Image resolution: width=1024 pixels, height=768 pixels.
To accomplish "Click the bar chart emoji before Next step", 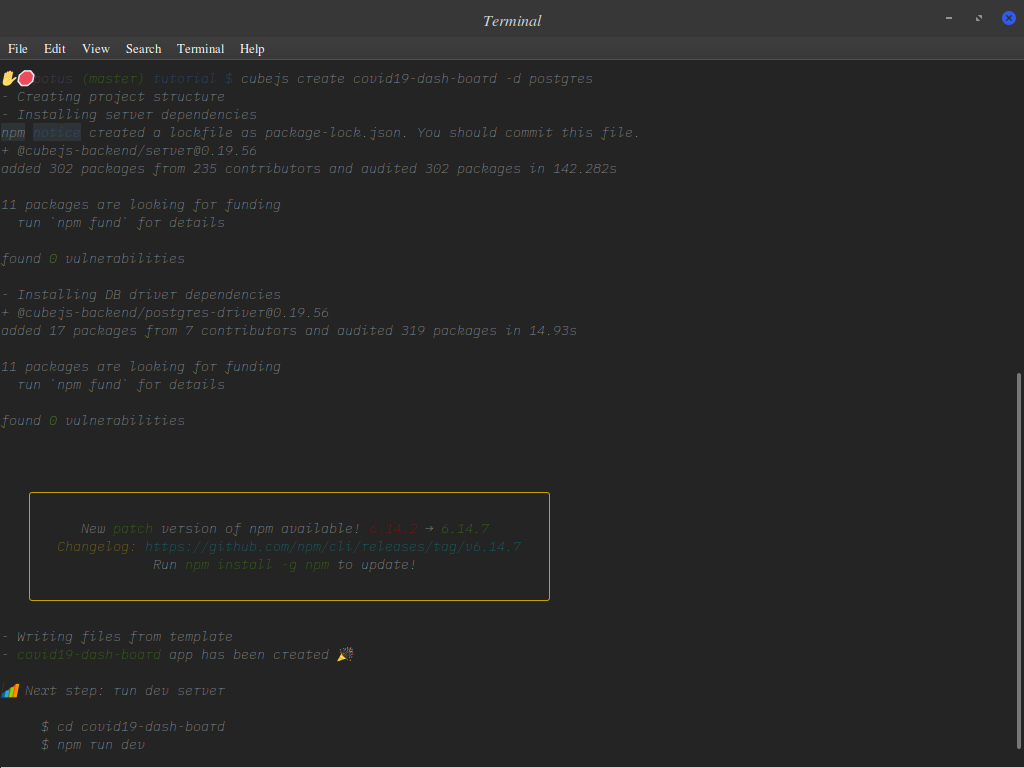I will pos(10,690).
